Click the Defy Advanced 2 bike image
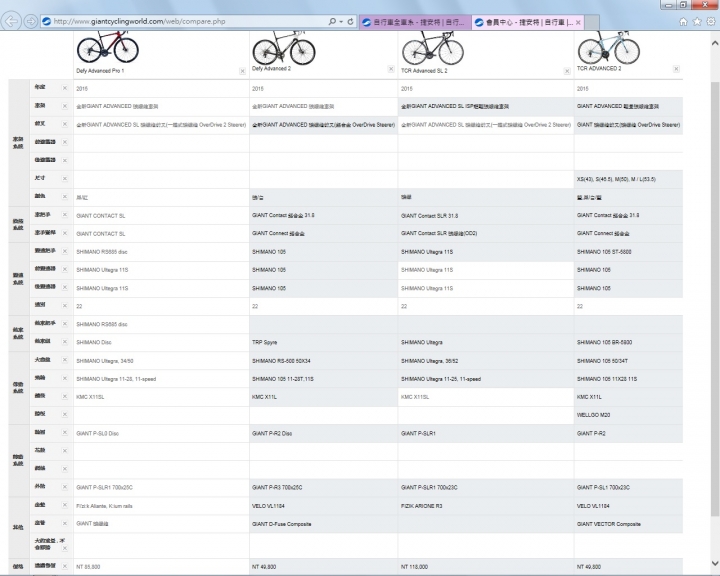Image resolution: width=720 pixels, height=576 pixels. [283, 48]
